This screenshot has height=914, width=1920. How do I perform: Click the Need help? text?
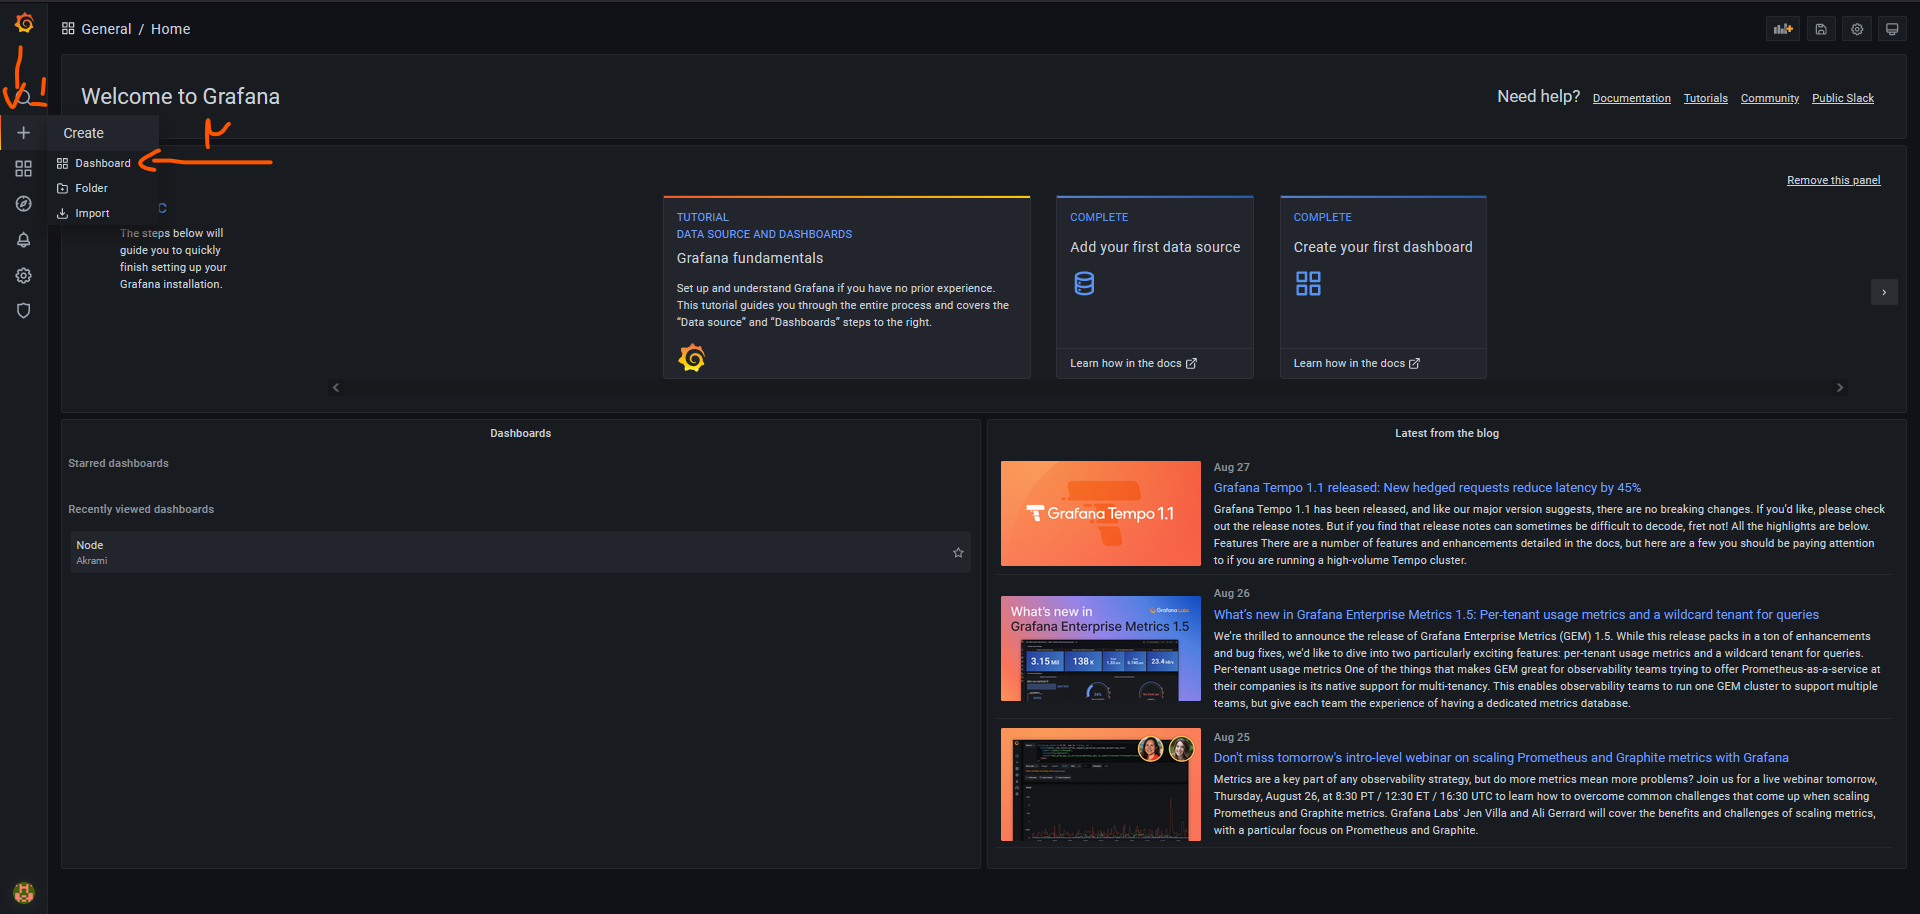[1538, 97]
